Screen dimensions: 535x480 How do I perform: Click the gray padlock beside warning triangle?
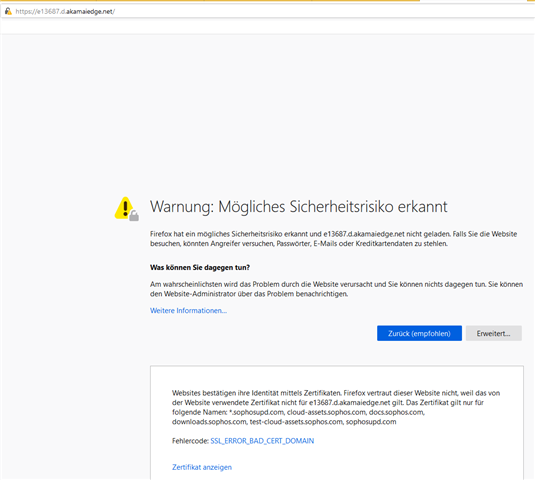(x=134, y=216)
